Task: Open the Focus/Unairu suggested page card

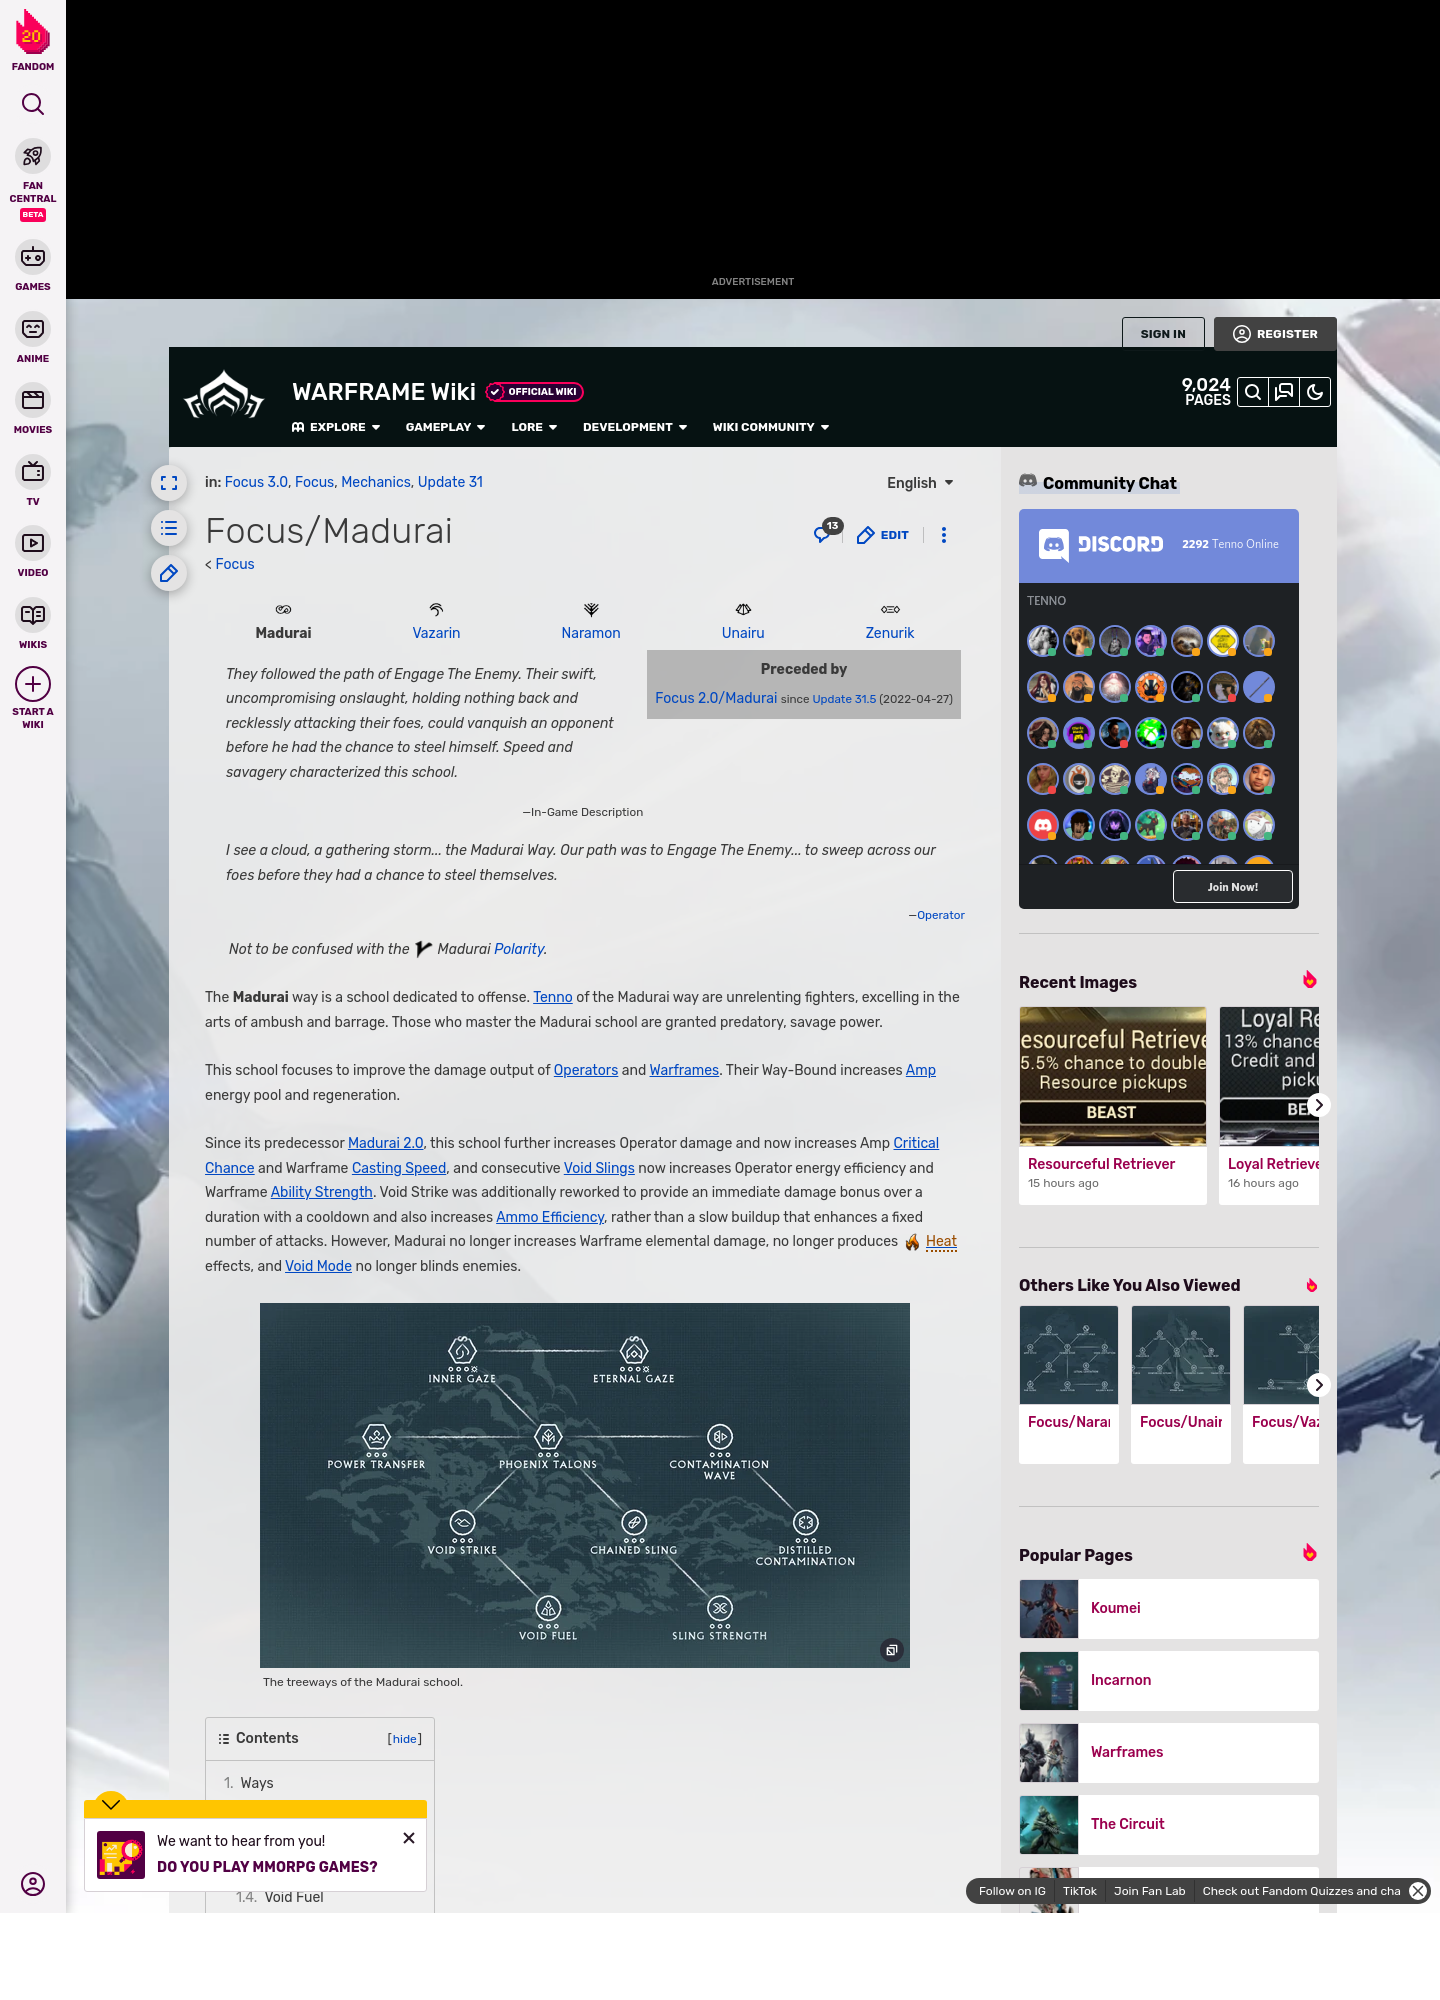Action: [1181, 1385]
